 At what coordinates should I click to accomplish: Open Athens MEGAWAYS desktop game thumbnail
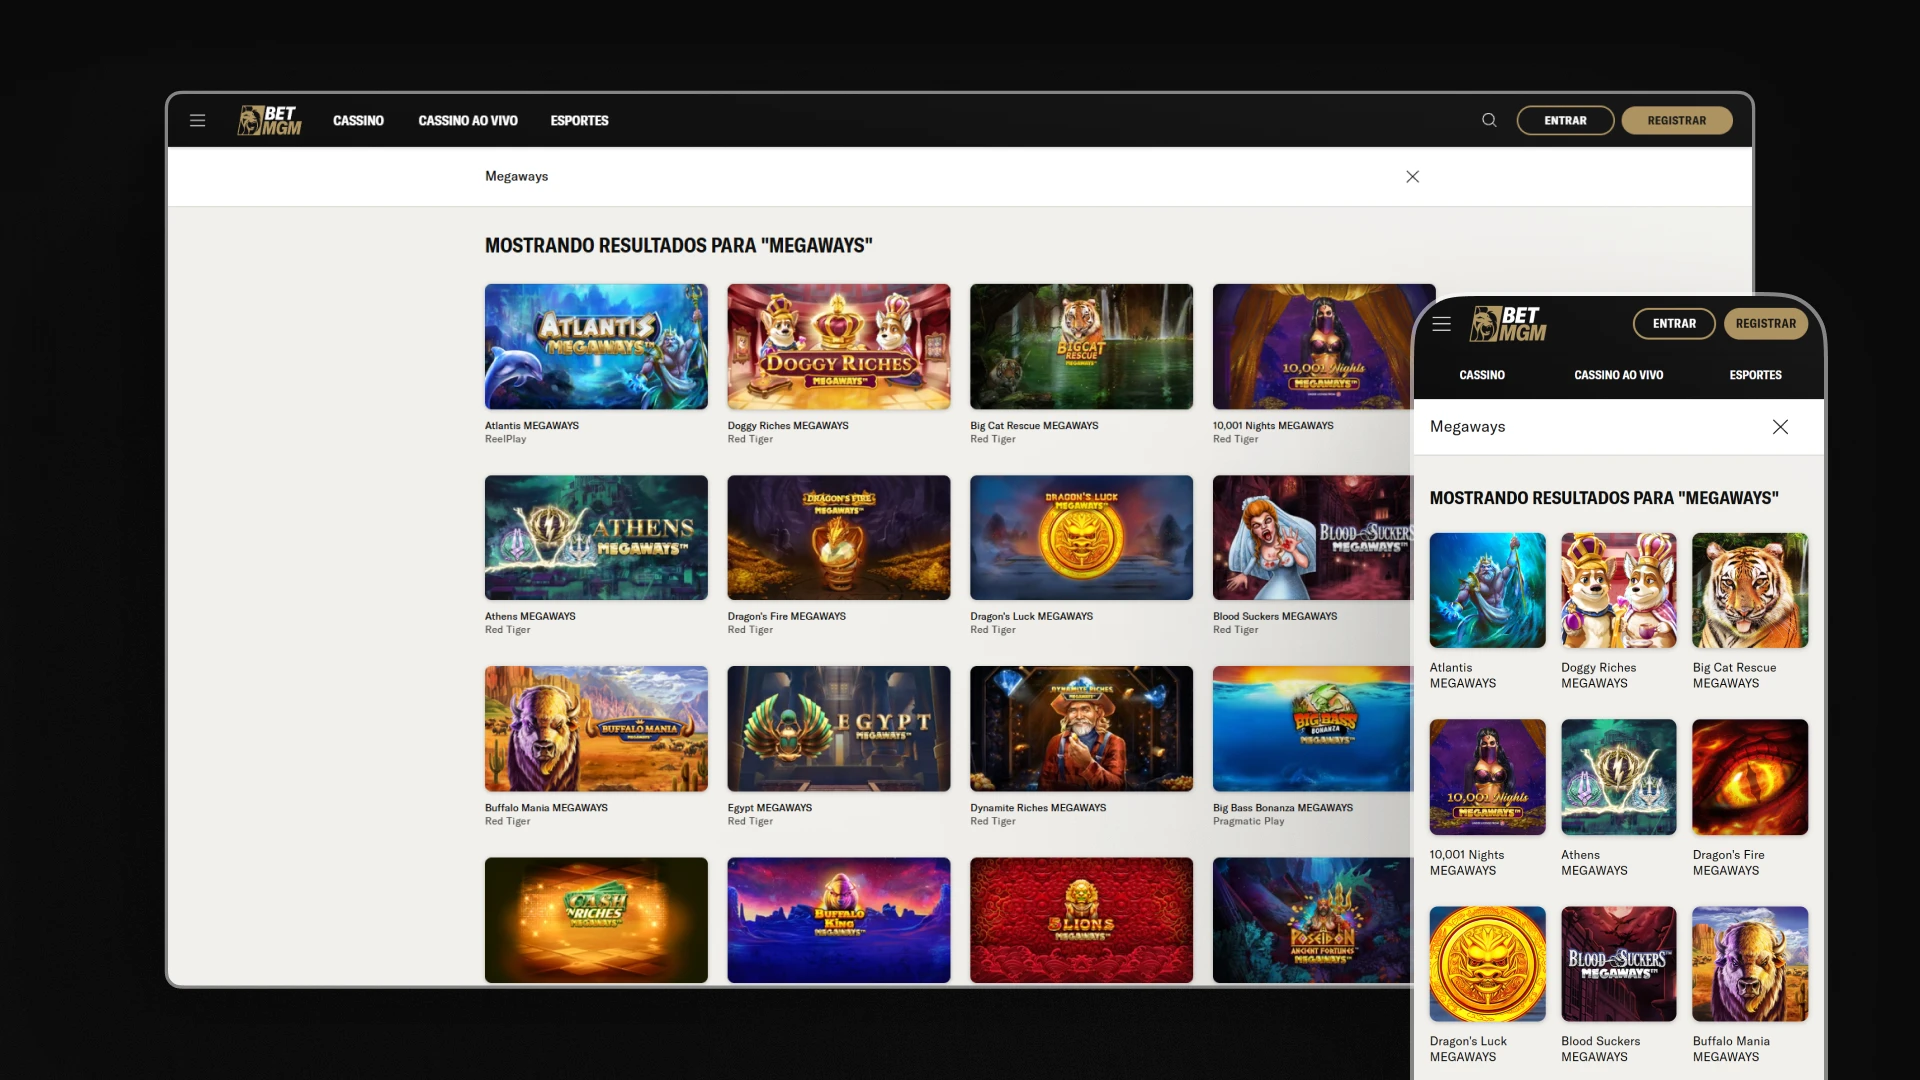click(596, 537)
